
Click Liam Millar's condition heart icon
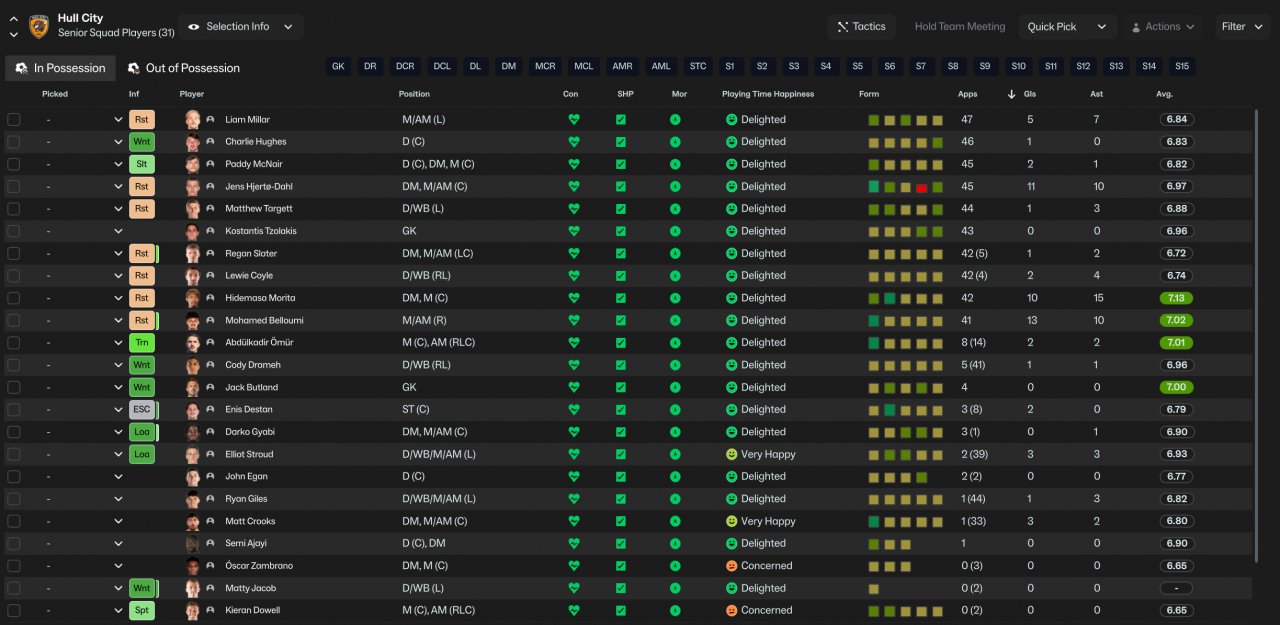(x=574, y=119)
